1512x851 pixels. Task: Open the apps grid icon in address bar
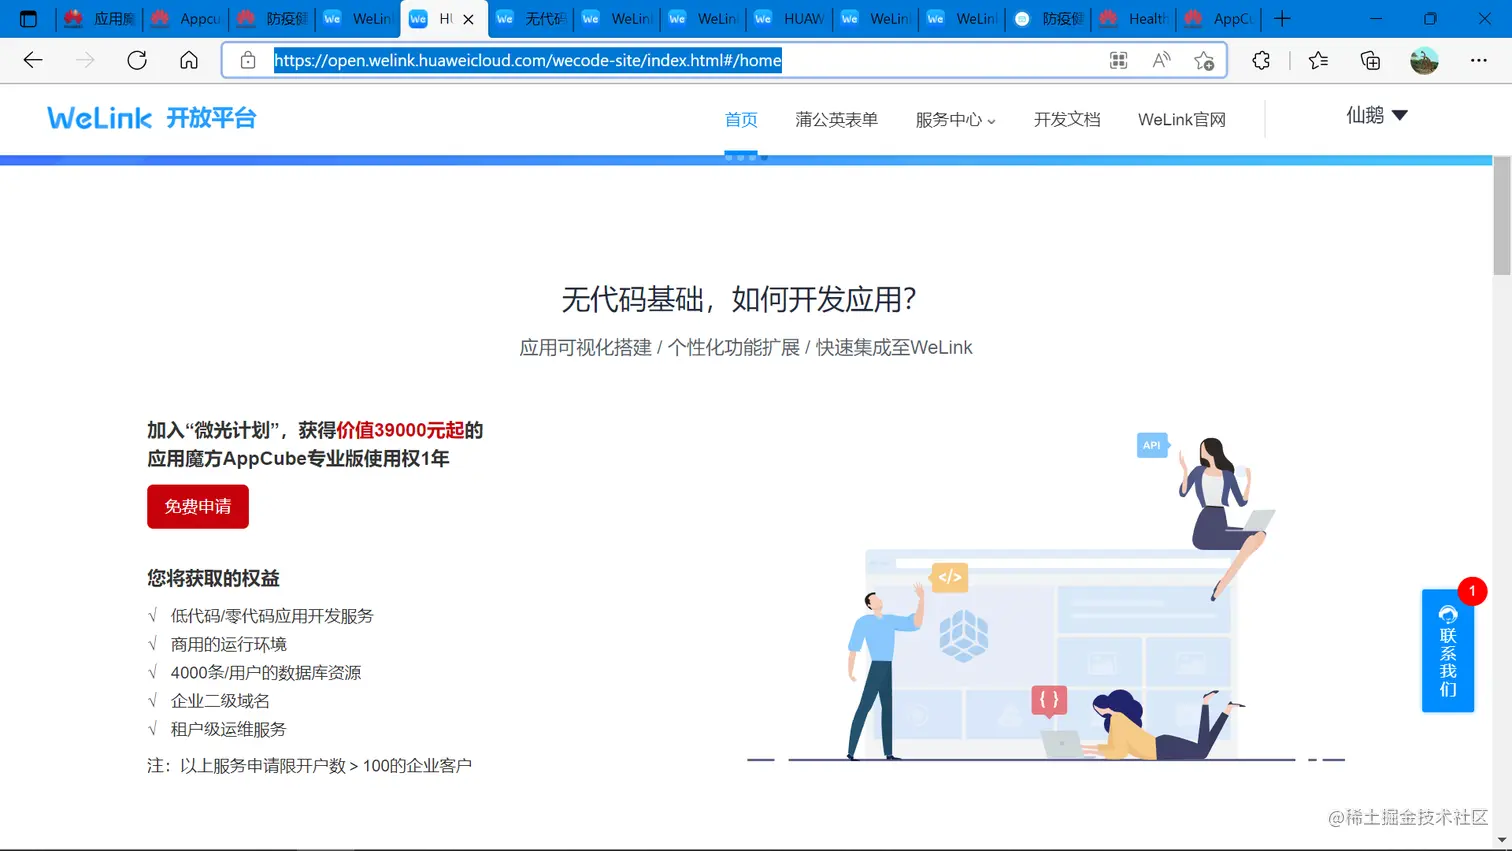(x=1118, y=60)
